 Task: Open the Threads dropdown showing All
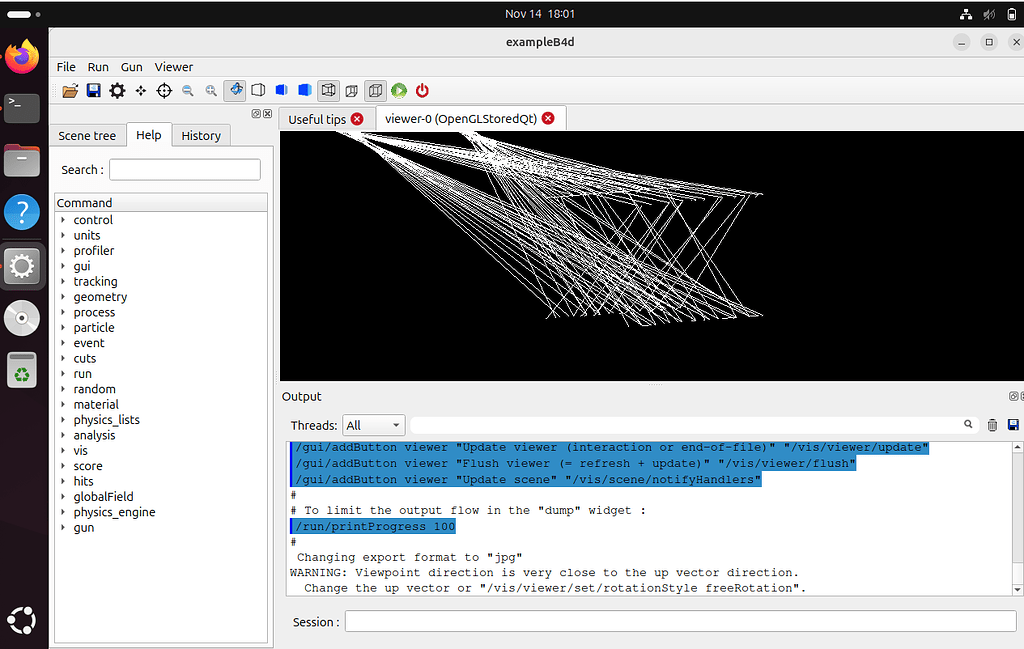(373, 425)
